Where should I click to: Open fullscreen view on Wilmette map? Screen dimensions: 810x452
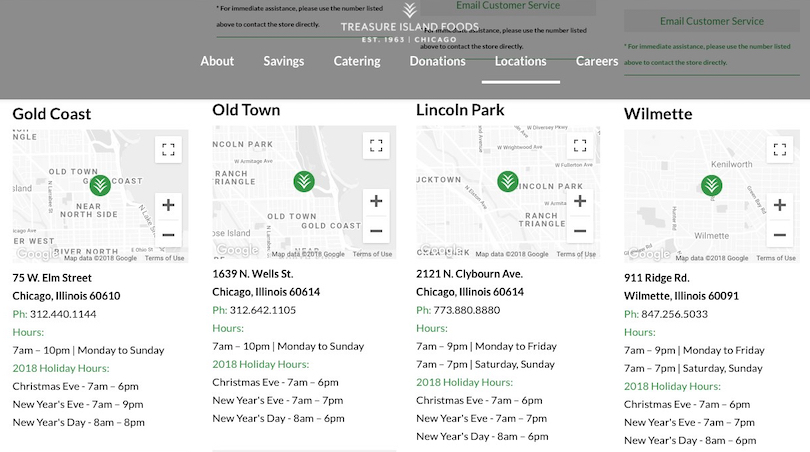[x=780, y=150]
